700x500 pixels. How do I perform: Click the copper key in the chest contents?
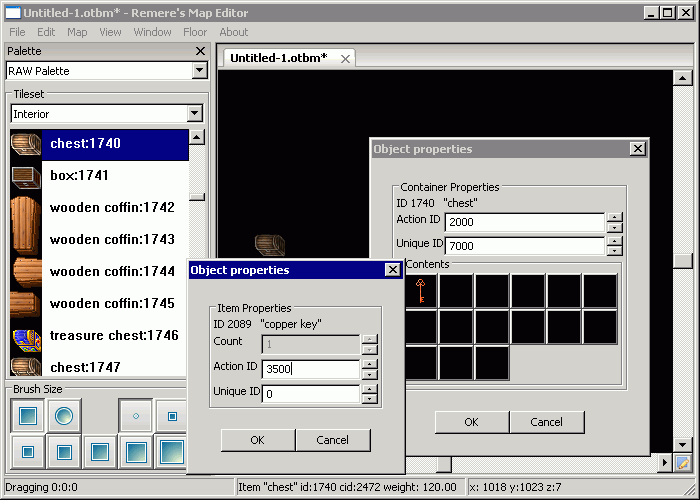pyautogui.click(x=421, y=291)
